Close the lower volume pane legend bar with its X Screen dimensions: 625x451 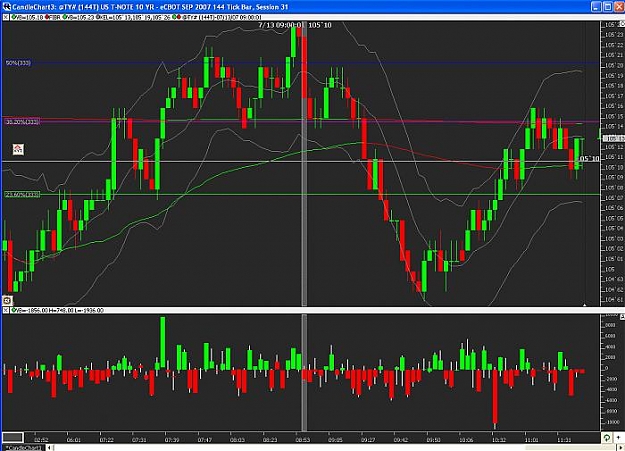point(6,310)
